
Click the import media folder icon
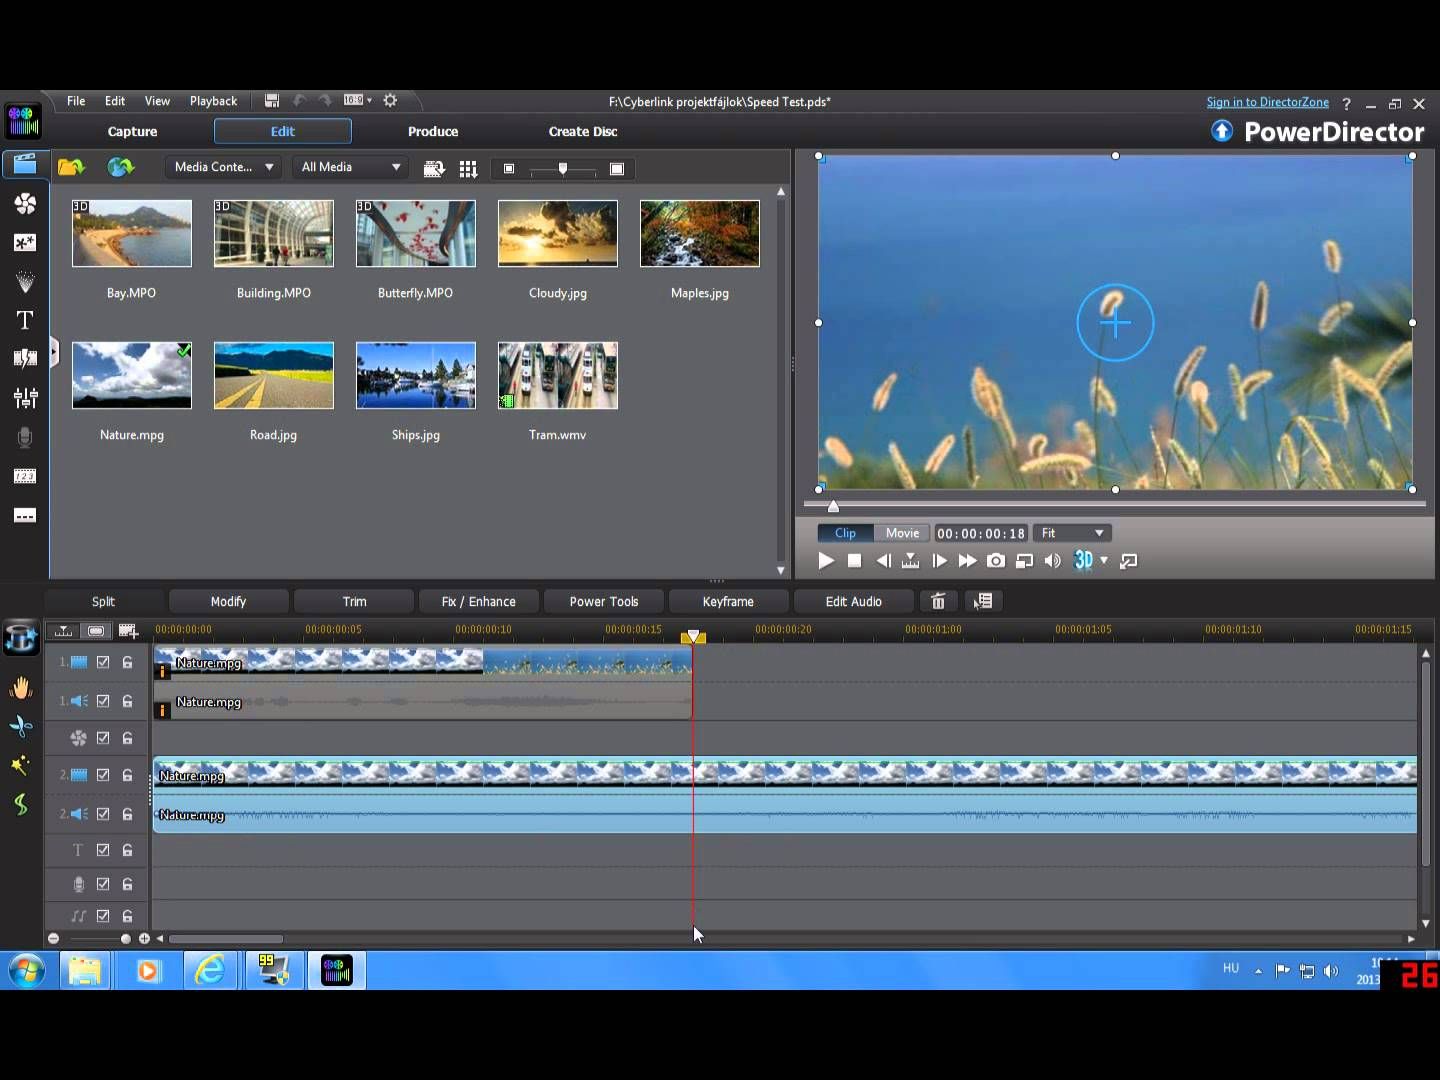(x=71, y=168)
